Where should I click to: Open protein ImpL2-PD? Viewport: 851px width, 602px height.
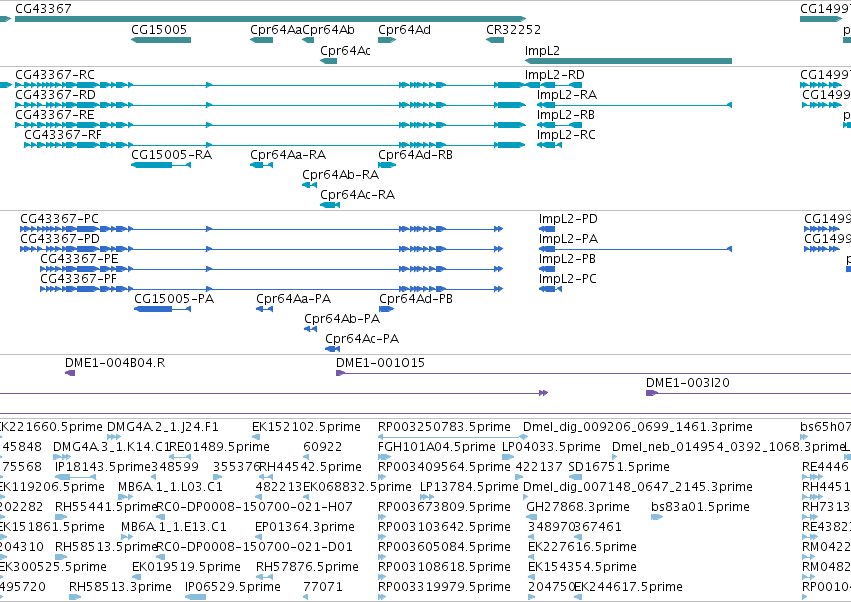tap(568, 219)
